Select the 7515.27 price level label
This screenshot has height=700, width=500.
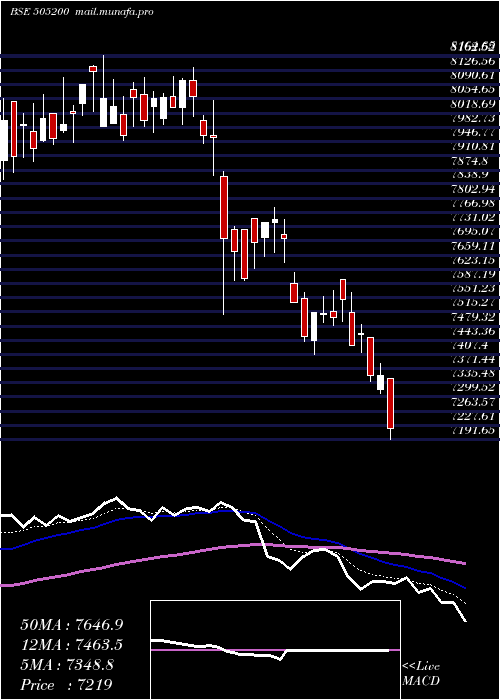click(472, 303)
